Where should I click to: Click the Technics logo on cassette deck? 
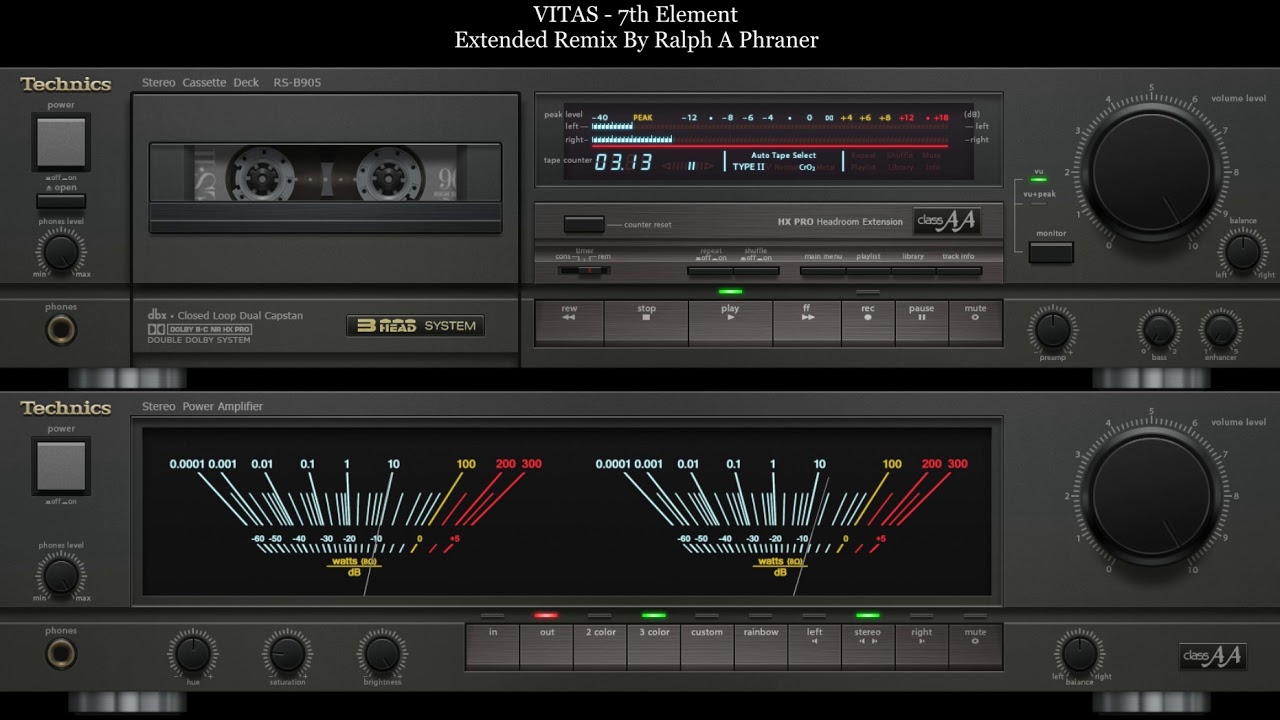pos(66,84)
